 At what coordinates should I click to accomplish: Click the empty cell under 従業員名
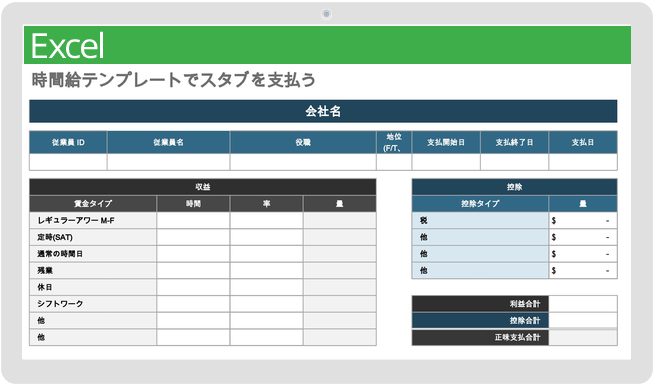[169, 162]
